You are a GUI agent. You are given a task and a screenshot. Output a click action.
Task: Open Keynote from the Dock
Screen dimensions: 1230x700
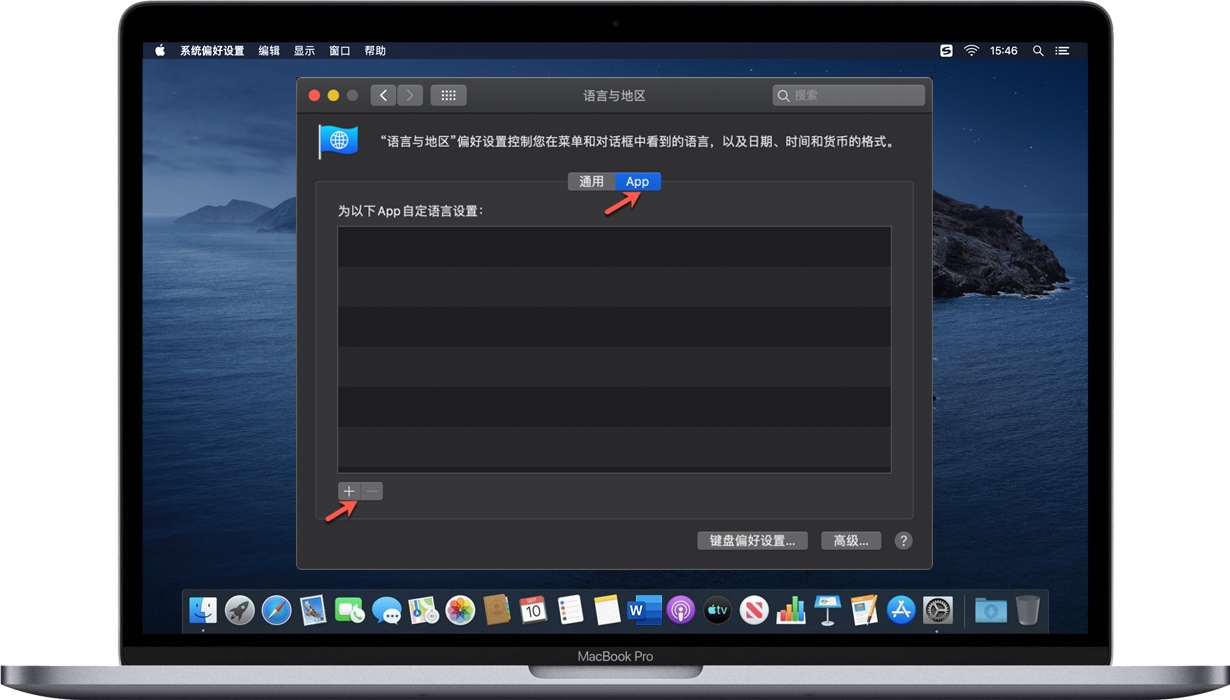[826, 610]
